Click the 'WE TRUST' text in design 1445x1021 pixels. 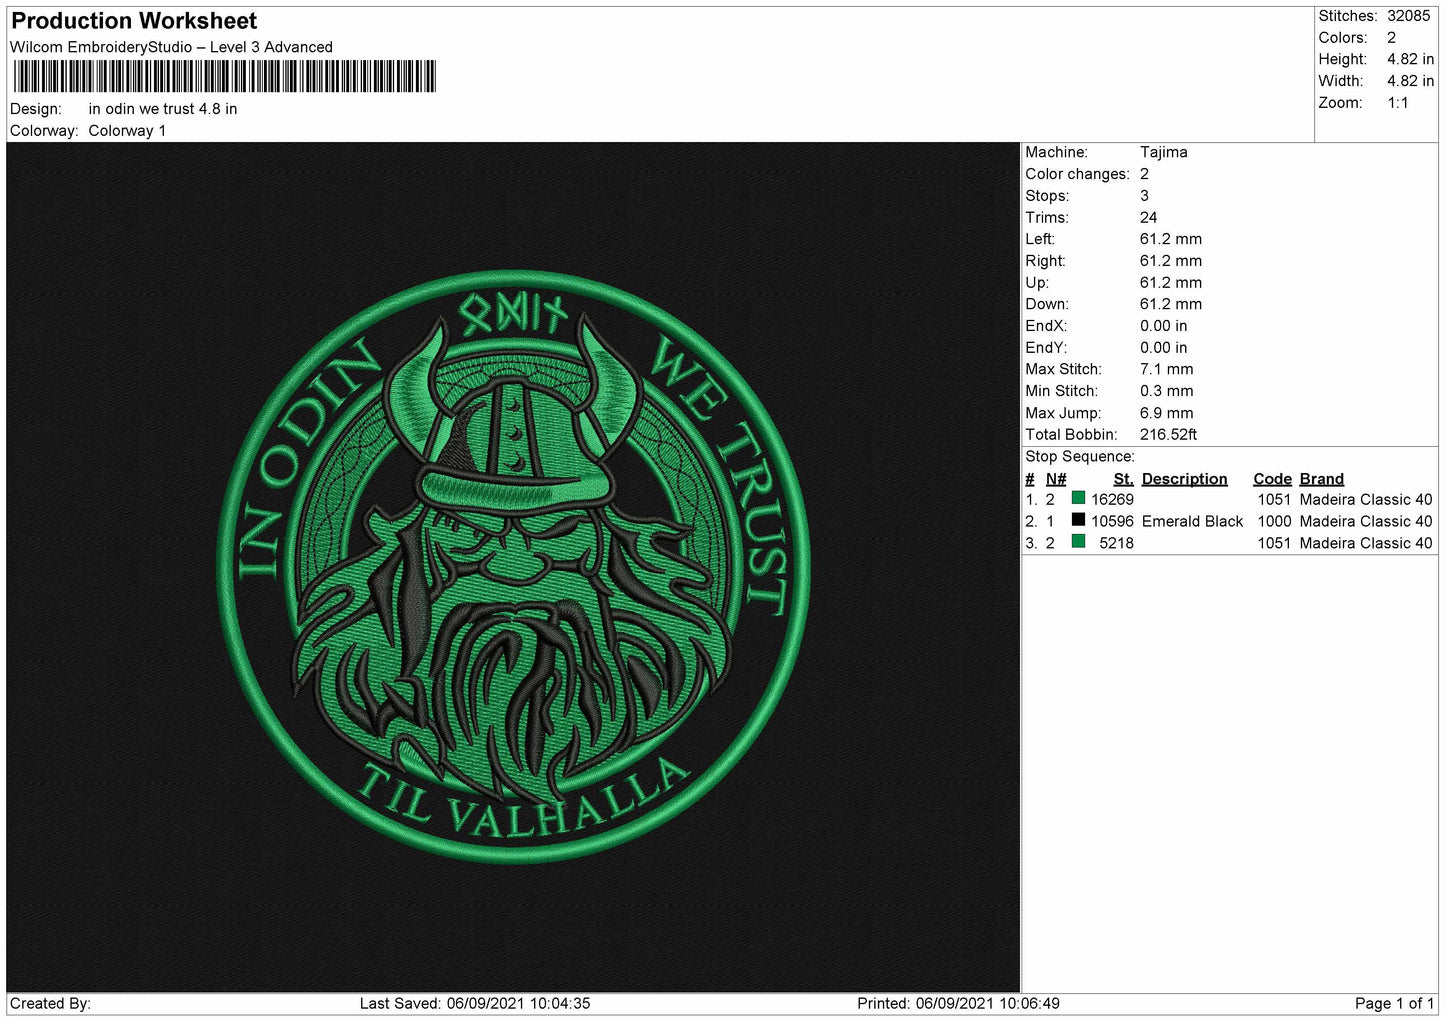coord(722,475)
